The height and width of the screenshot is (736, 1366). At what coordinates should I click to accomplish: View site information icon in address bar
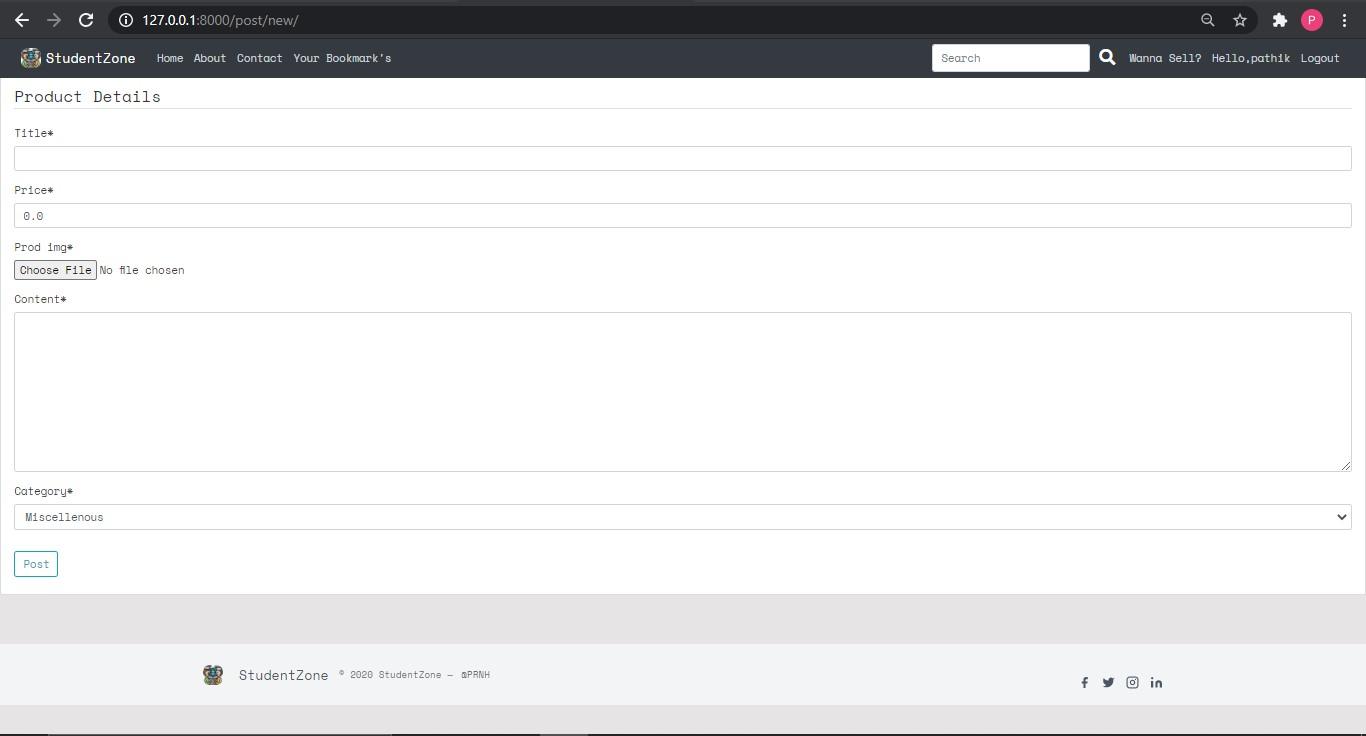point(126,20)
